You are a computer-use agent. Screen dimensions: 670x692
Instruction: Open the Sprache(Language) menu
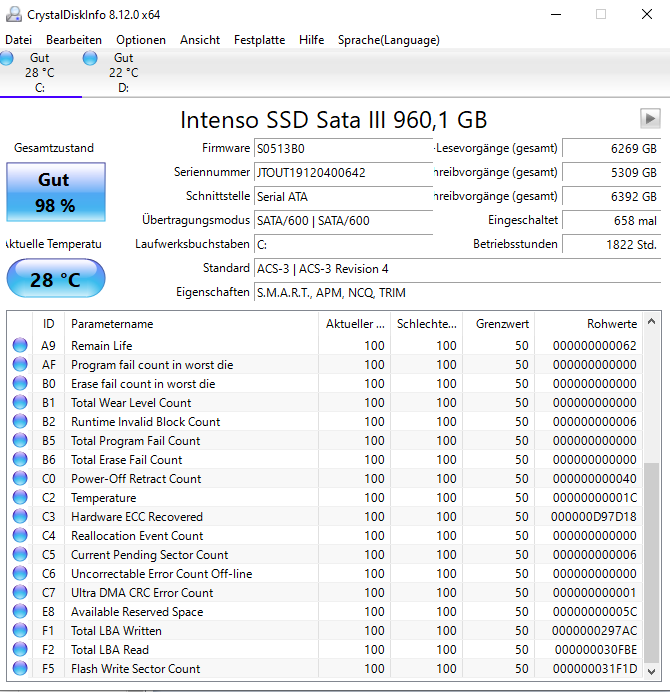pyautogui.click(x=388, y=40)
